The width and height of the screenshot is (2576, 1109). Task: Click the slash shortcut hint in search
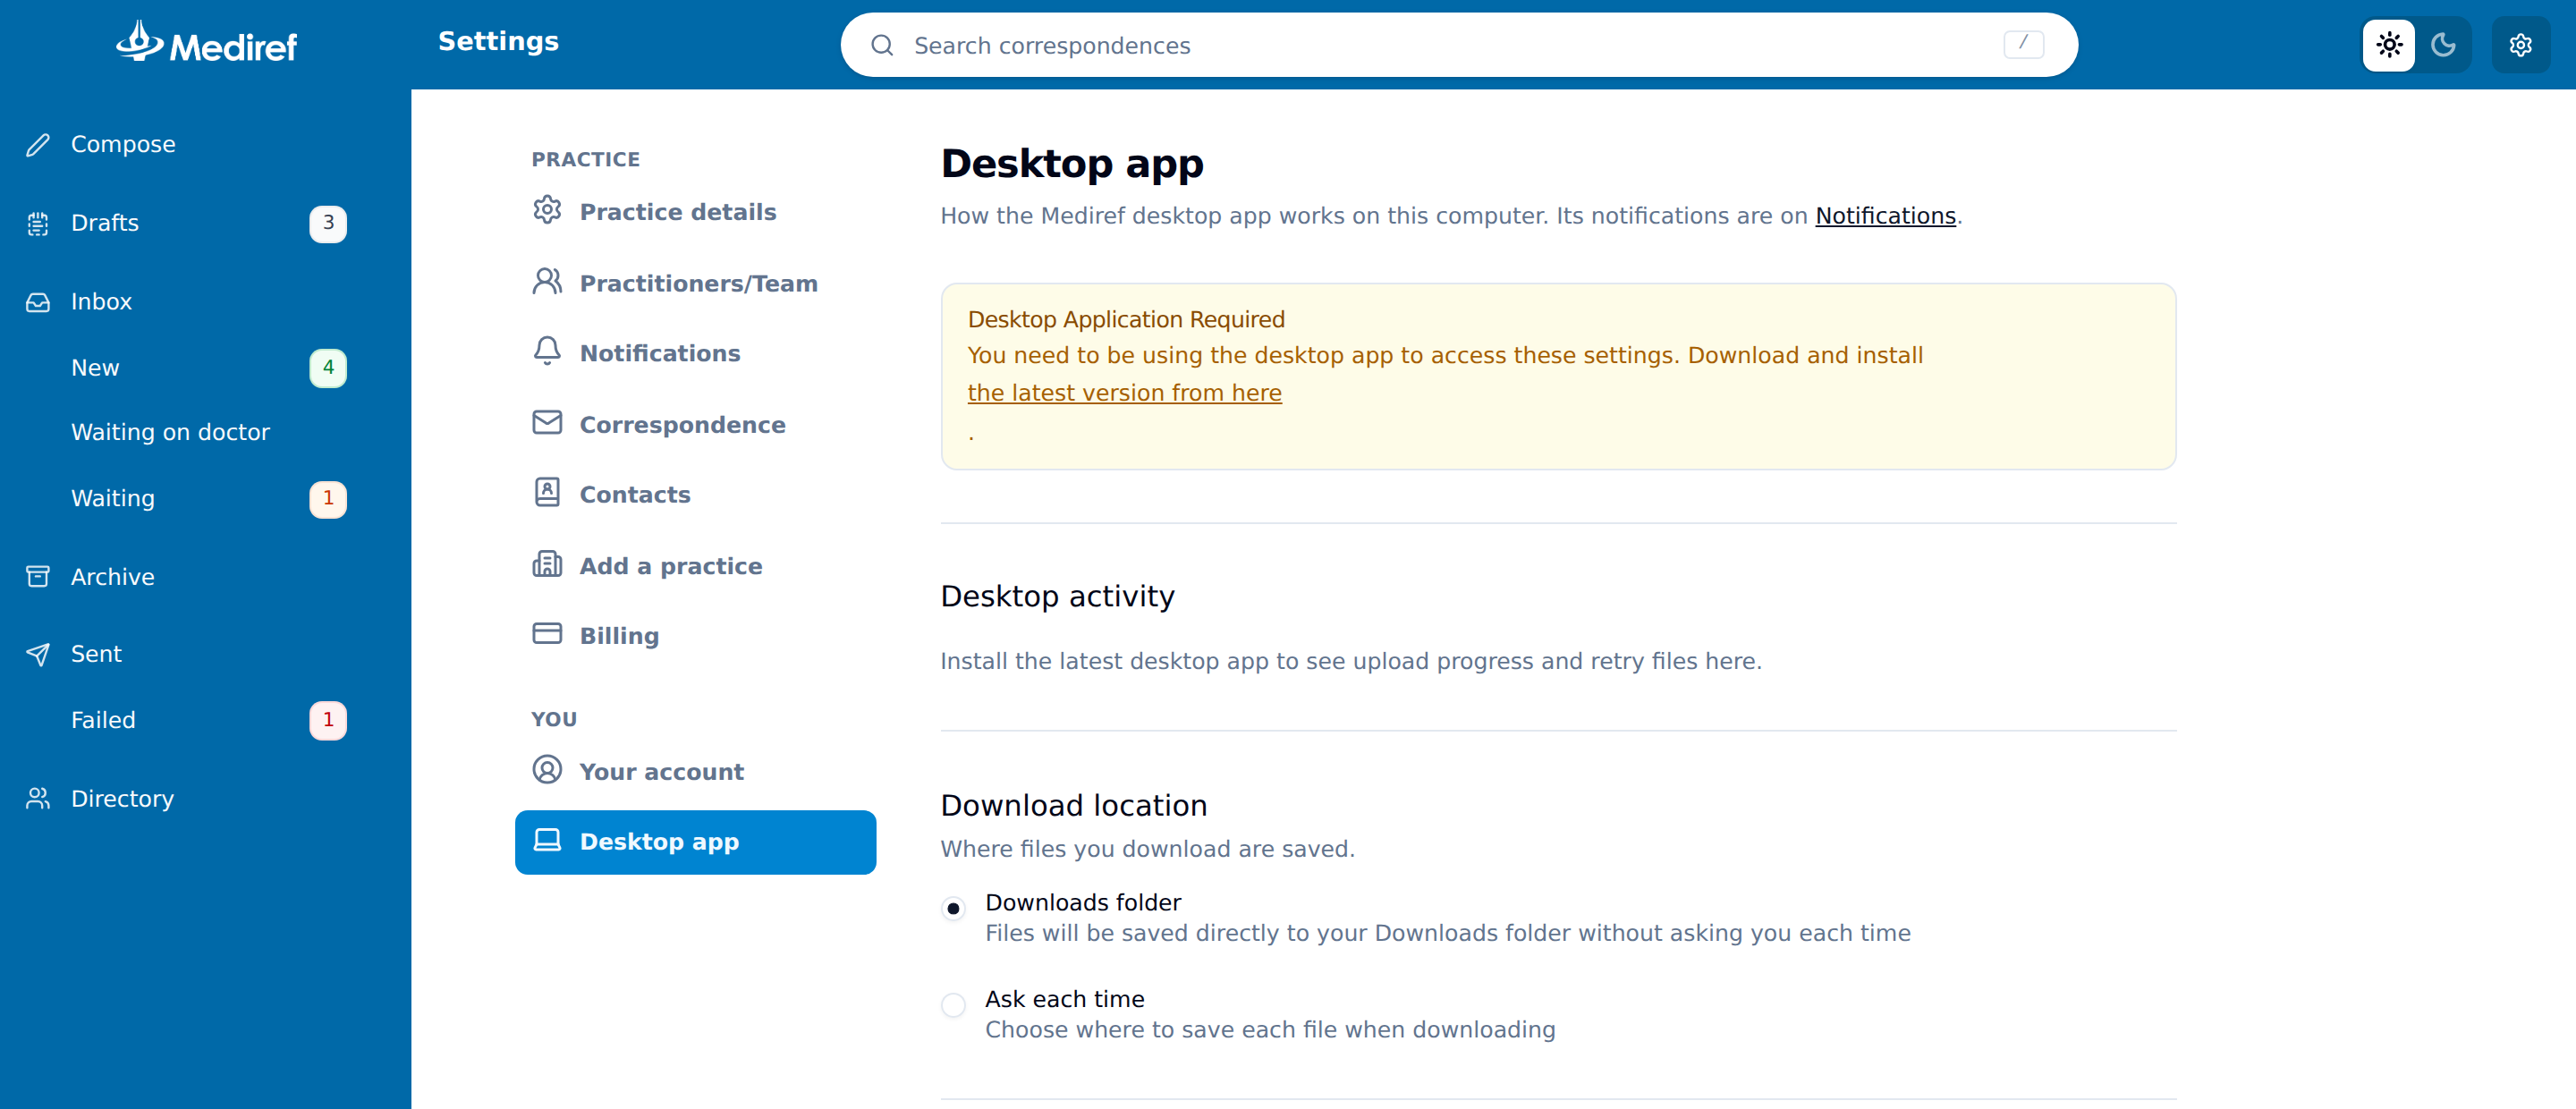click(x=2023, y=44)
